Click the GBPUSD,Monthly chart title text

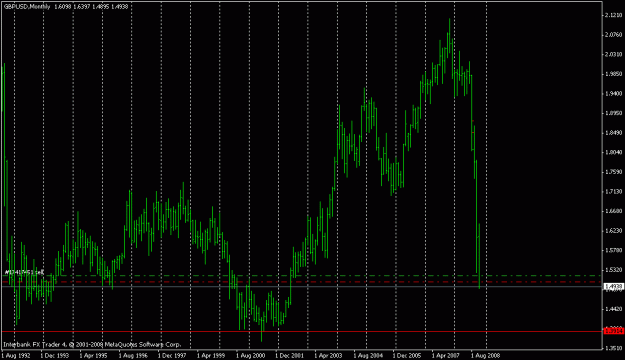[x=28, y=6]
